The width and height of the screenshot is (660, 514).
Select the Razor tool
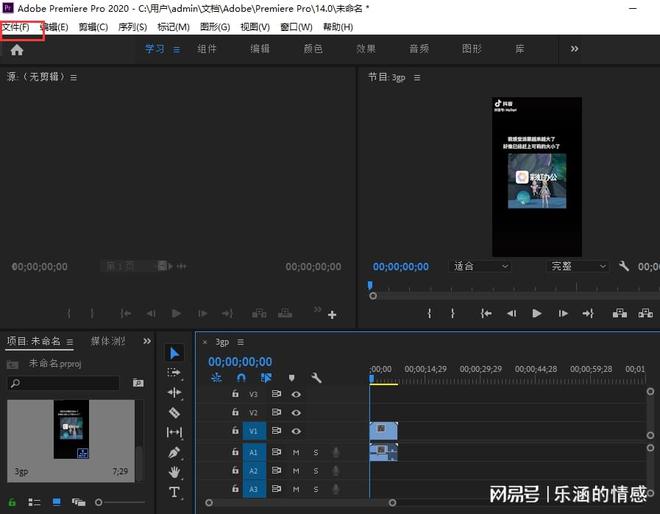(x=174, y=413)
